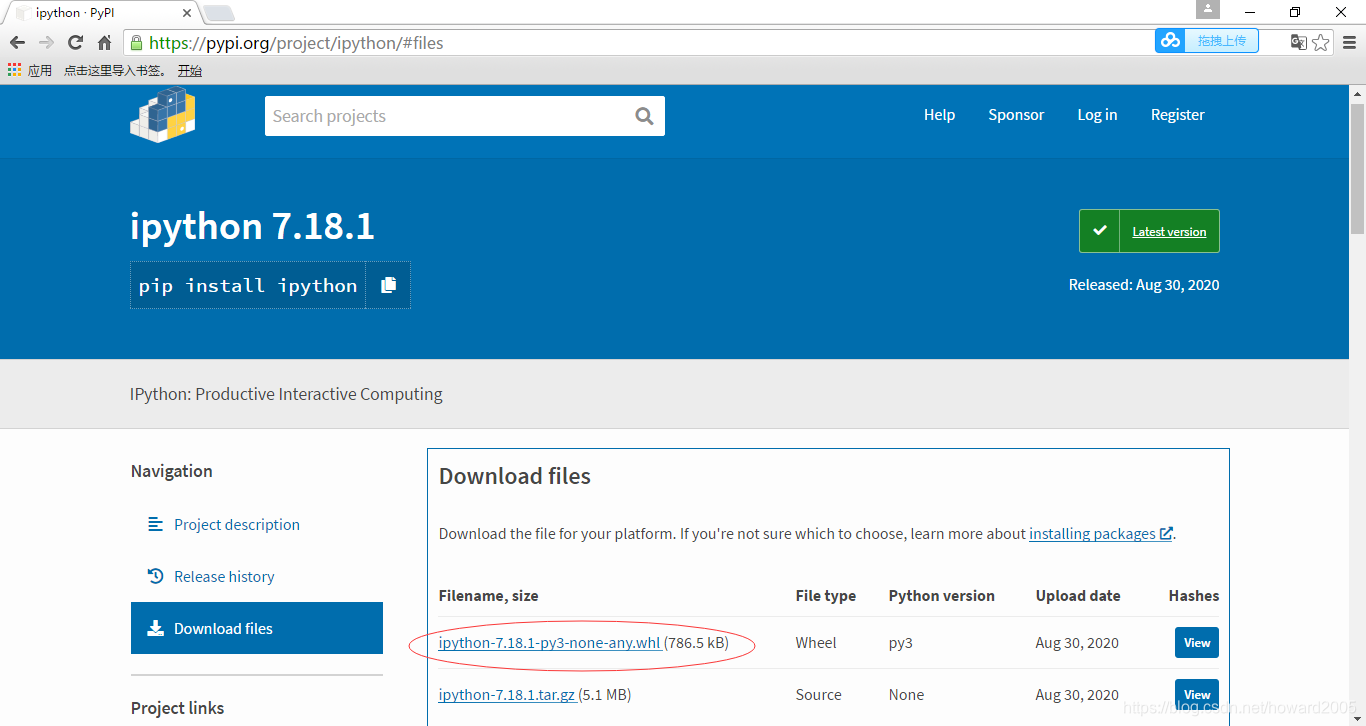The height and width of the screenshot is (726, 1366).
Task: Click the Project links heading
Action: point(178,708)
